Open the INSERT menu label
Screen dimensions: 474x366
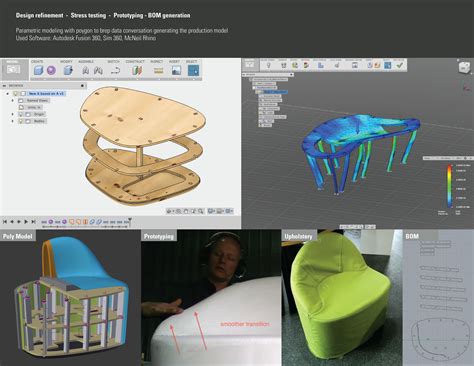point(174,62)
